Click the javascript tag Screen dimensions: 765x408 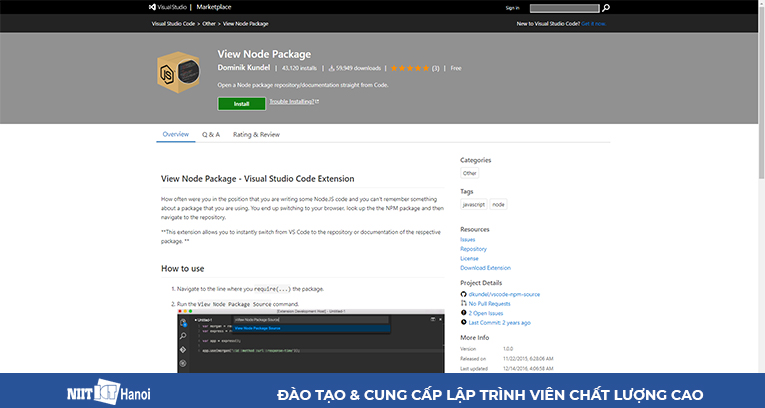coord(474,204)
